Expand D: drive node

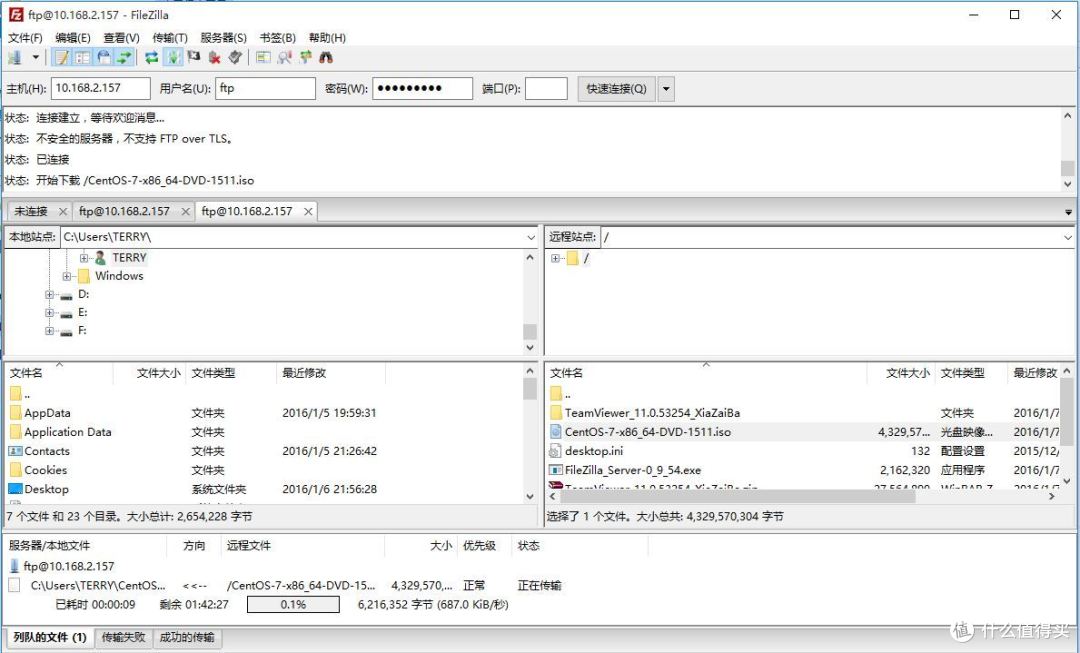(50, 294)
